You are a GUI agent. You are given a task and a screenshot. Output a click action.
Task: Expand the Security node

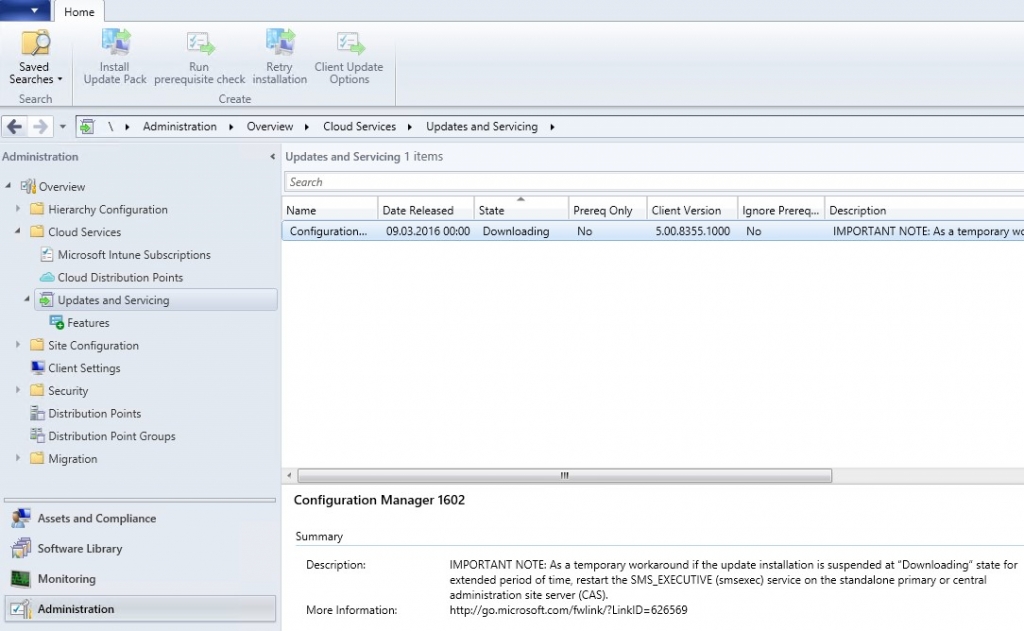[18, 390]
